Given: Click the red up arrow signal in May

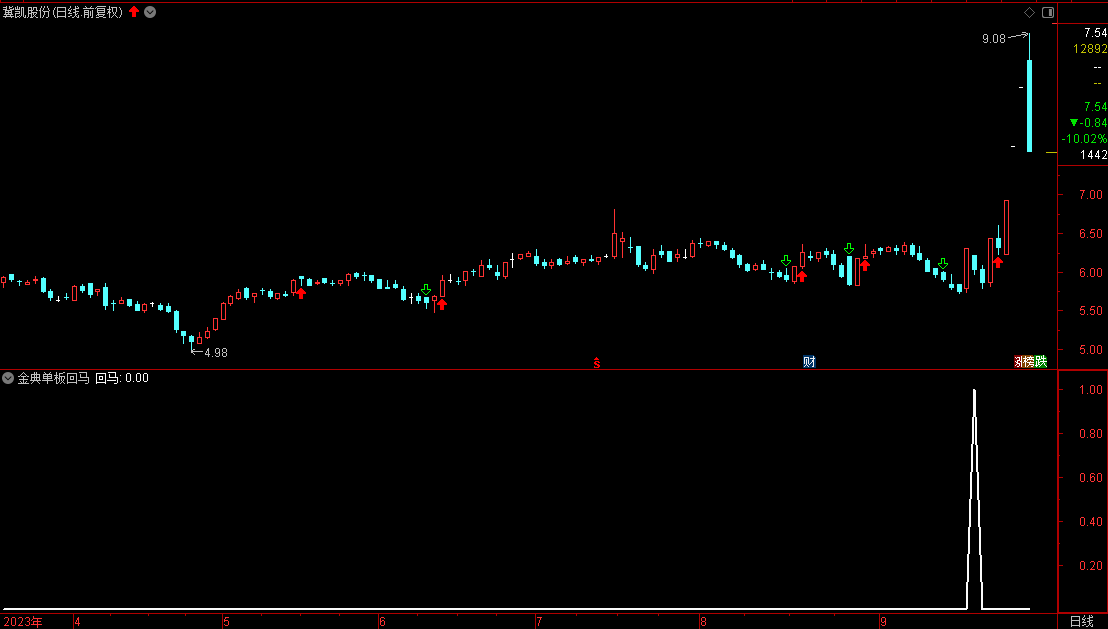Looking at the screenshot, I should coord(301,293).
